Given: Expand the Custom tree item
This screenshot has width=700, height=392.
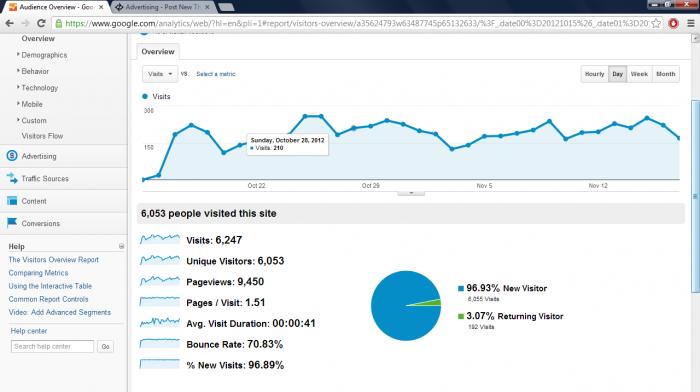Looking at the screenshot, I should click(x=18, y=120).
